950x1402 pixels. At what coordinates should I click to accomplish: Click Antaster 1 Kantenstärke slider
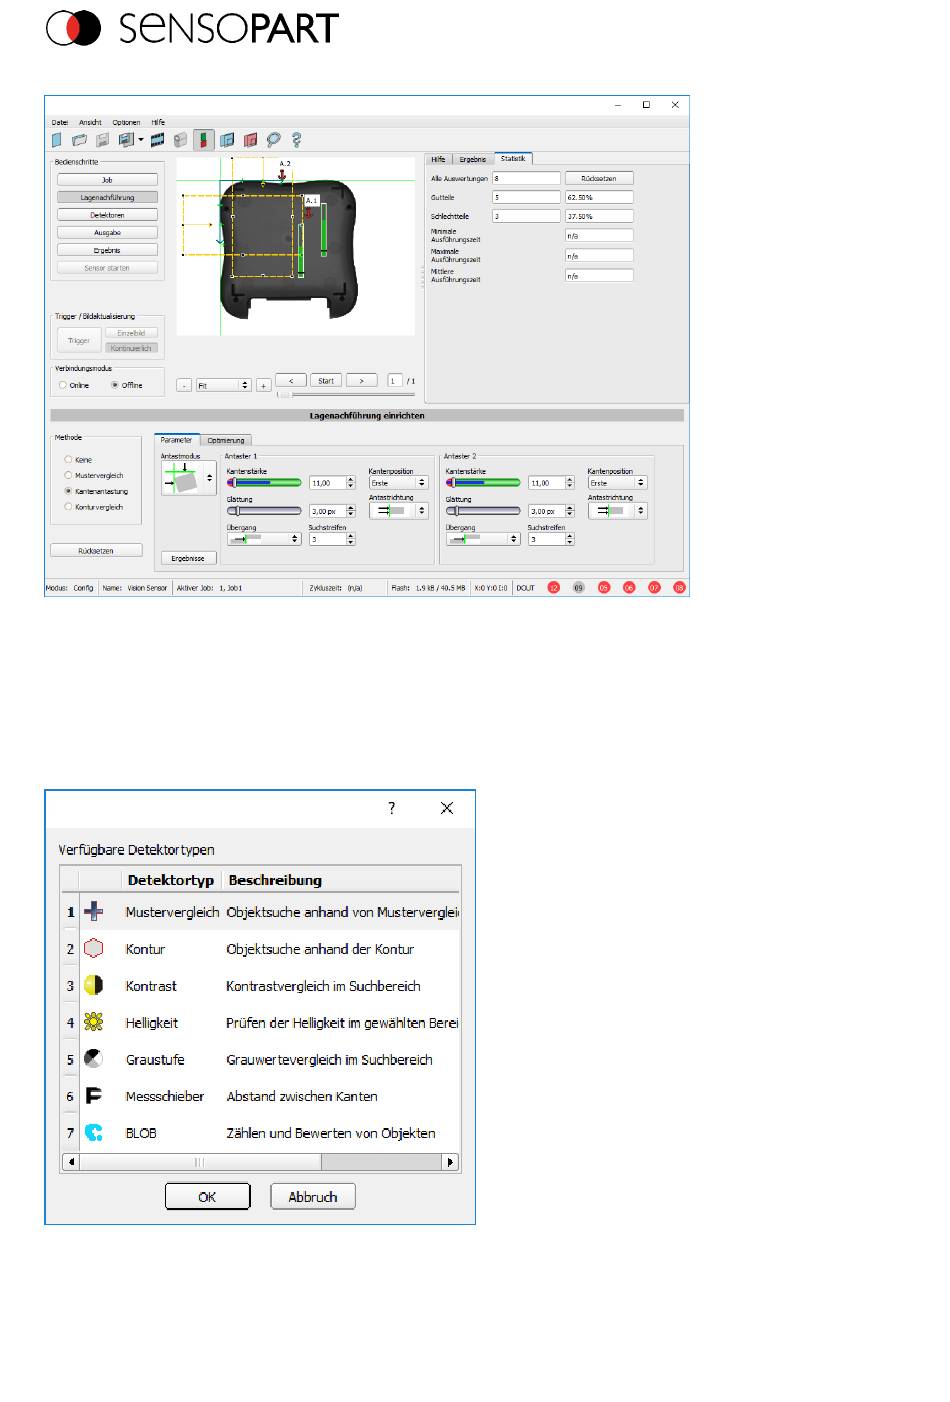[264, 483]
